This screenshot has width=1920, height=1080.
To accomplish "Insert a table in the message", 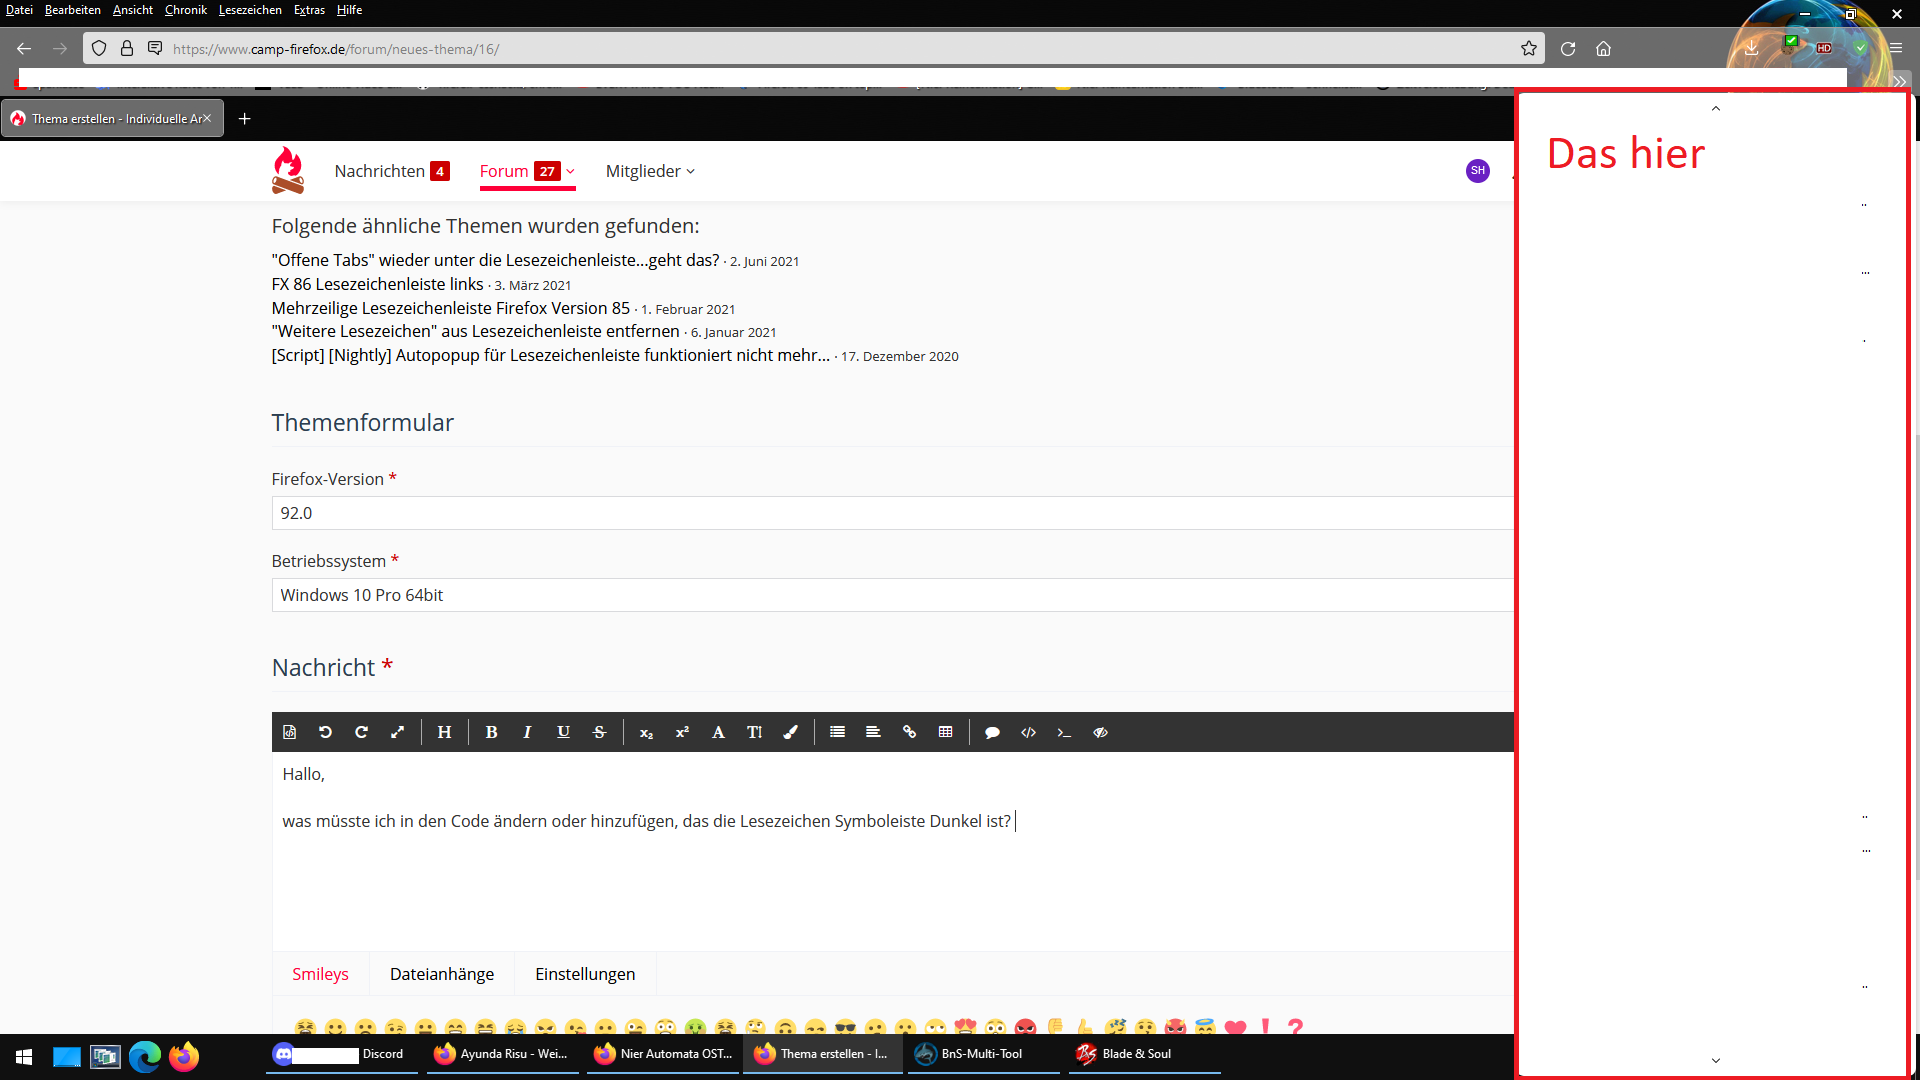I will 945,732.
